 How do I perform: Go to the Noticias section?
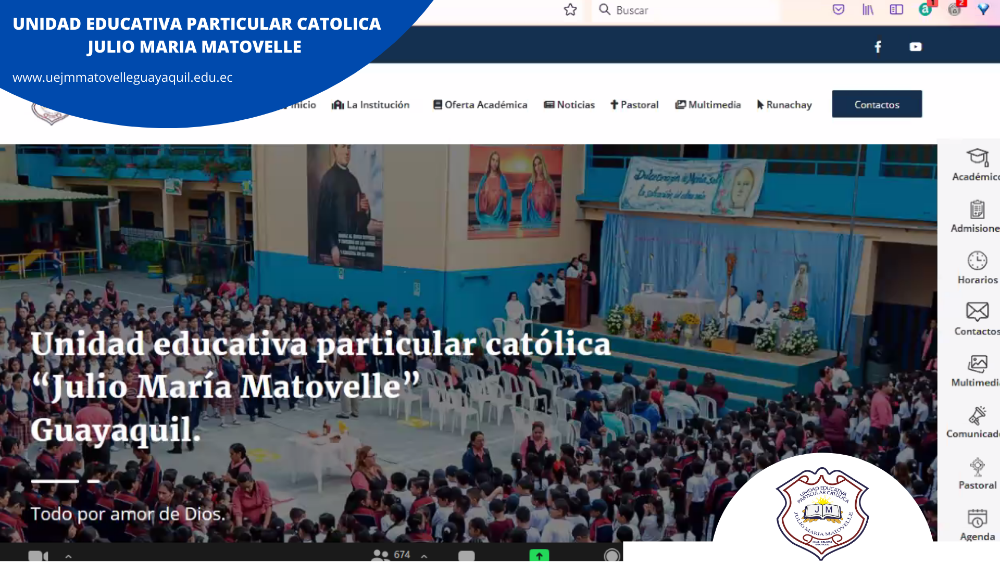pyautogui.click(x=570, y=105)
